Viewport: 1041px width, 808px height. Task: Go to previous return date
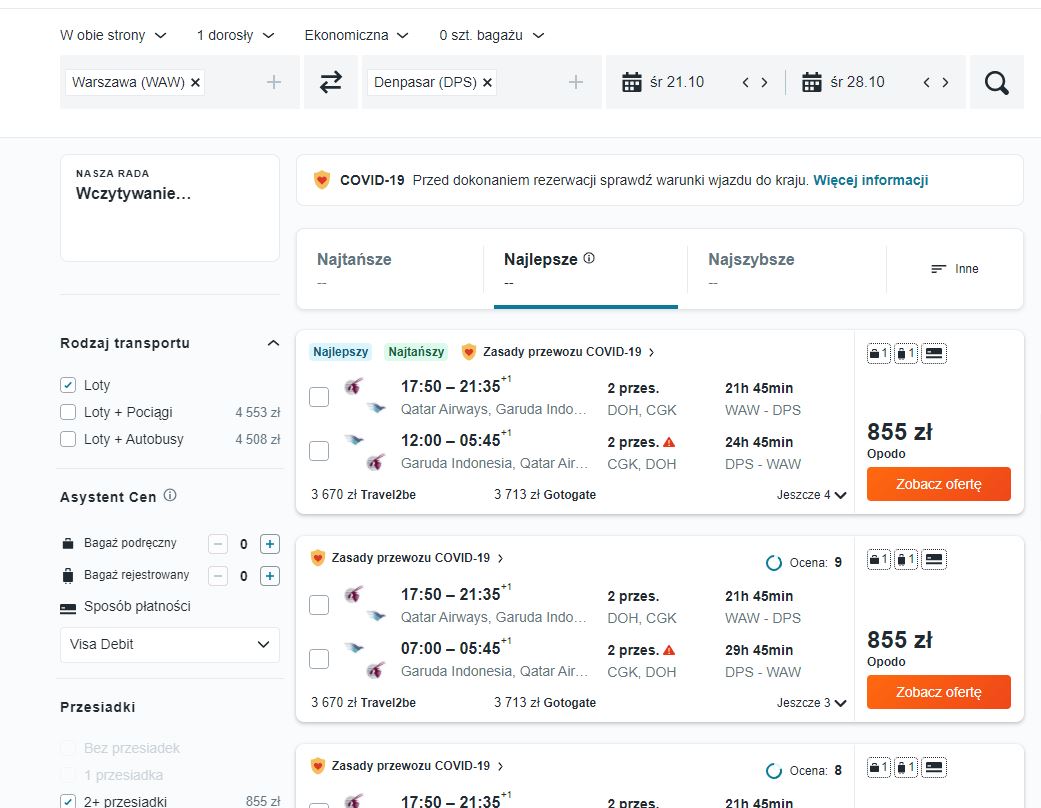(926, 82)
